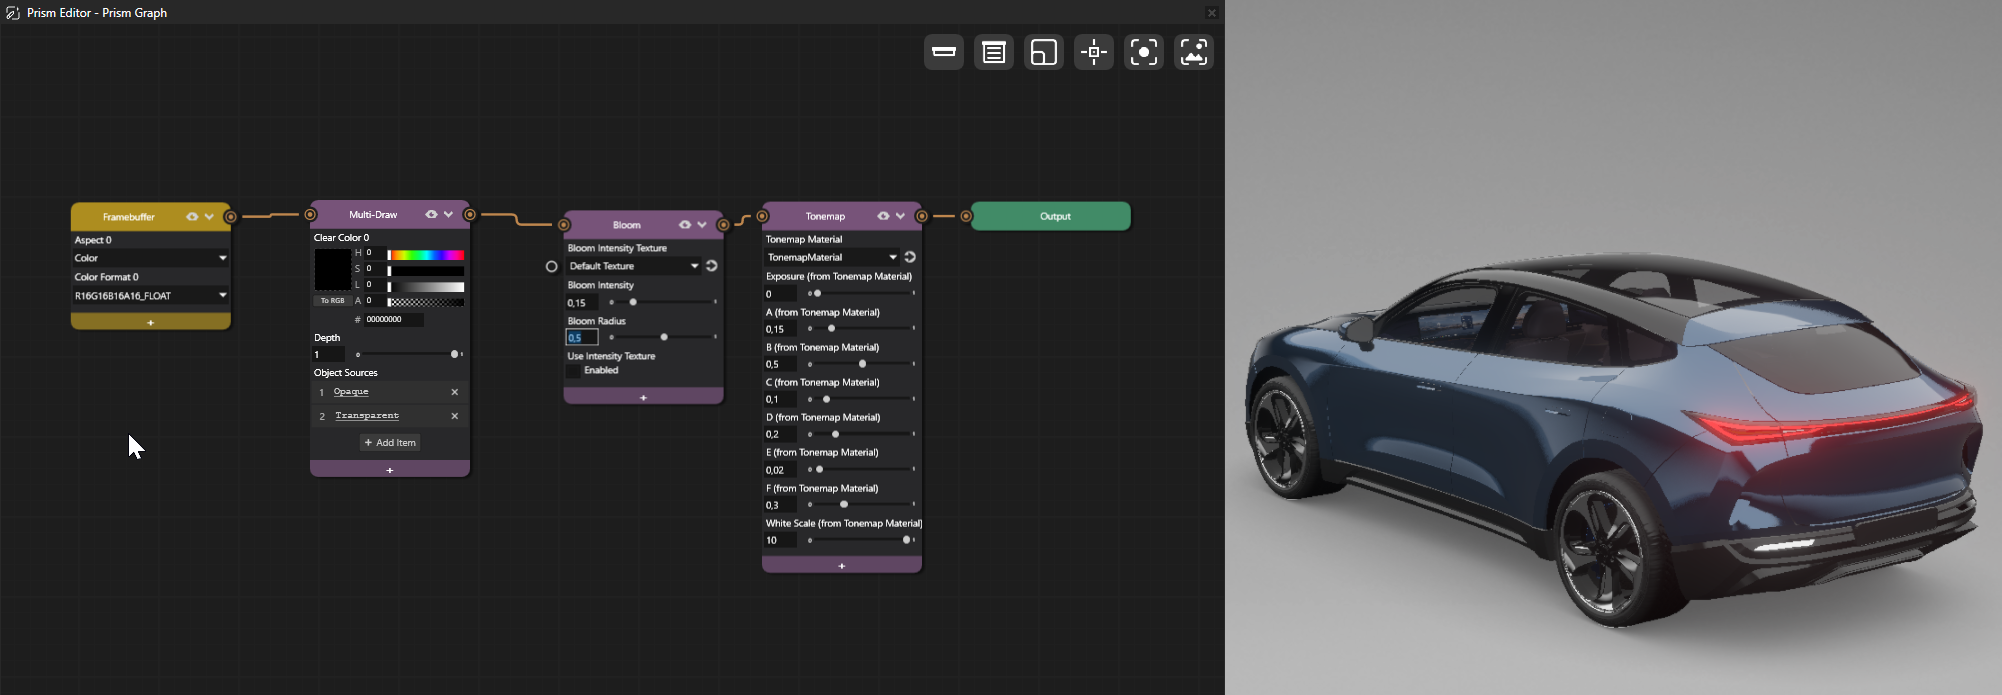Collapse the Multi-Draw node with its chevron
The width and height of the screenshot is (2002, 695).
(449, 215)
